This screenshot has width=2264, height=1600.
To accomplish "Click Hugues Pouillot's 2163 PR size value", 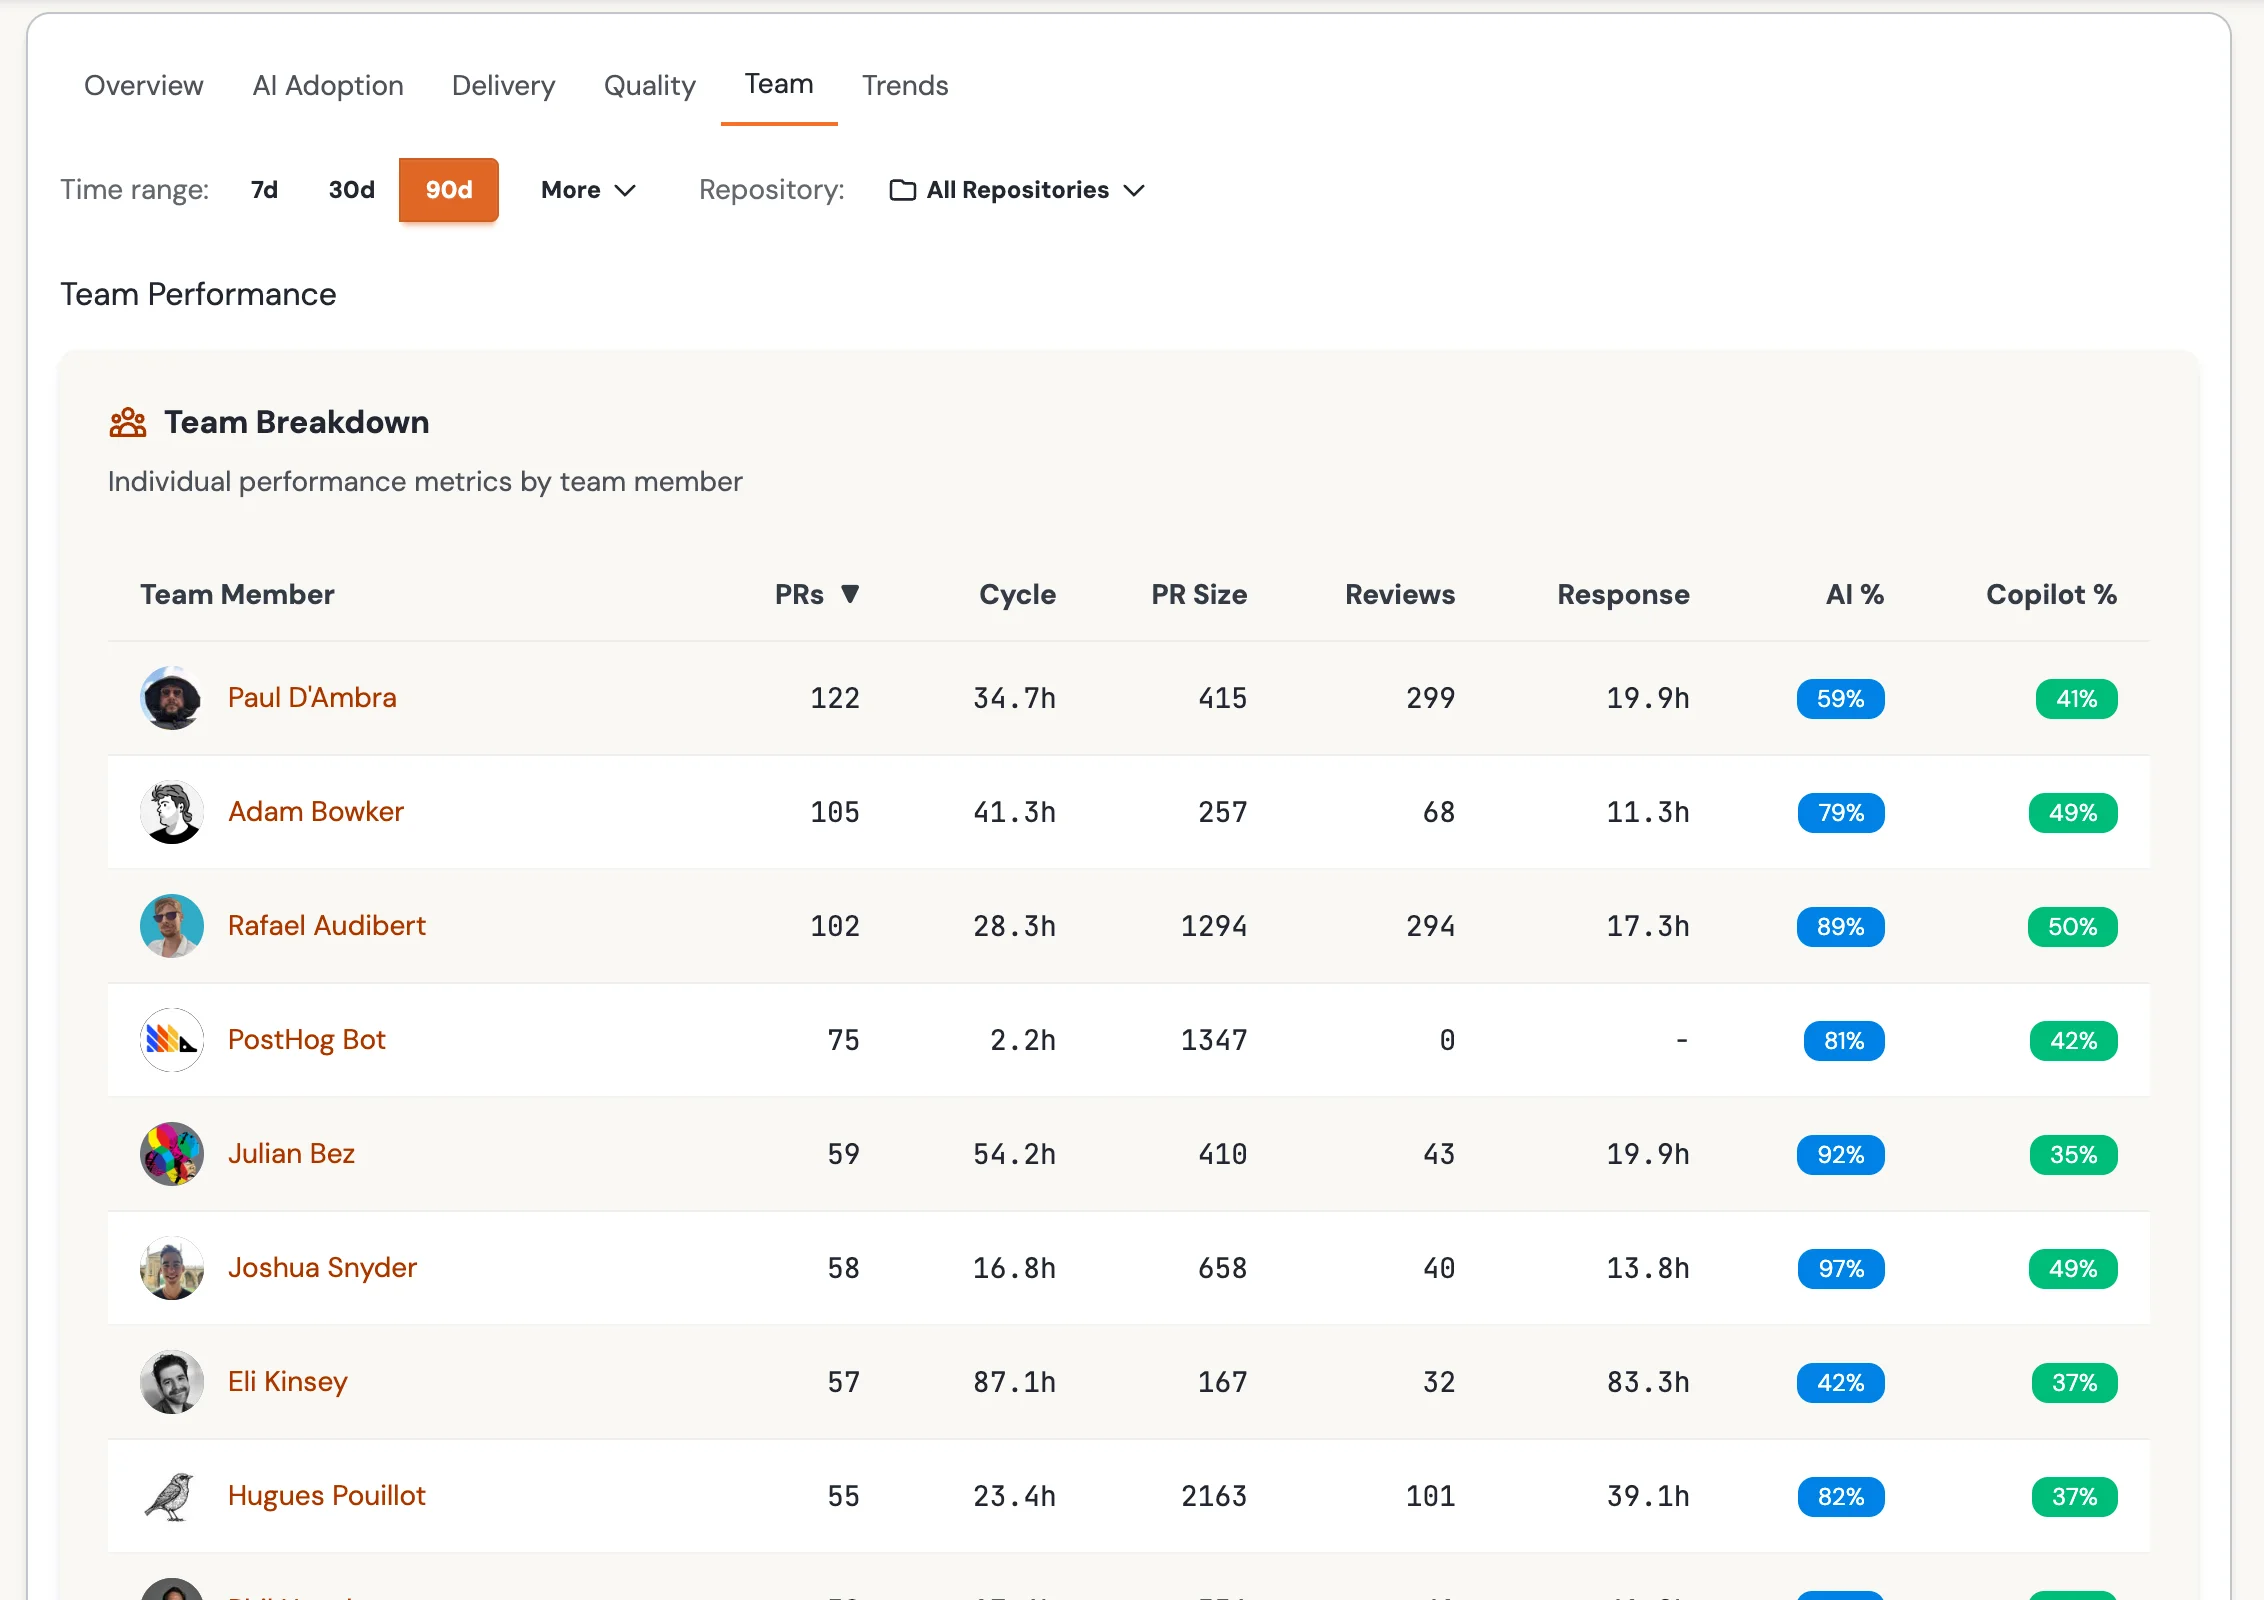I will click(1214, 1496).
